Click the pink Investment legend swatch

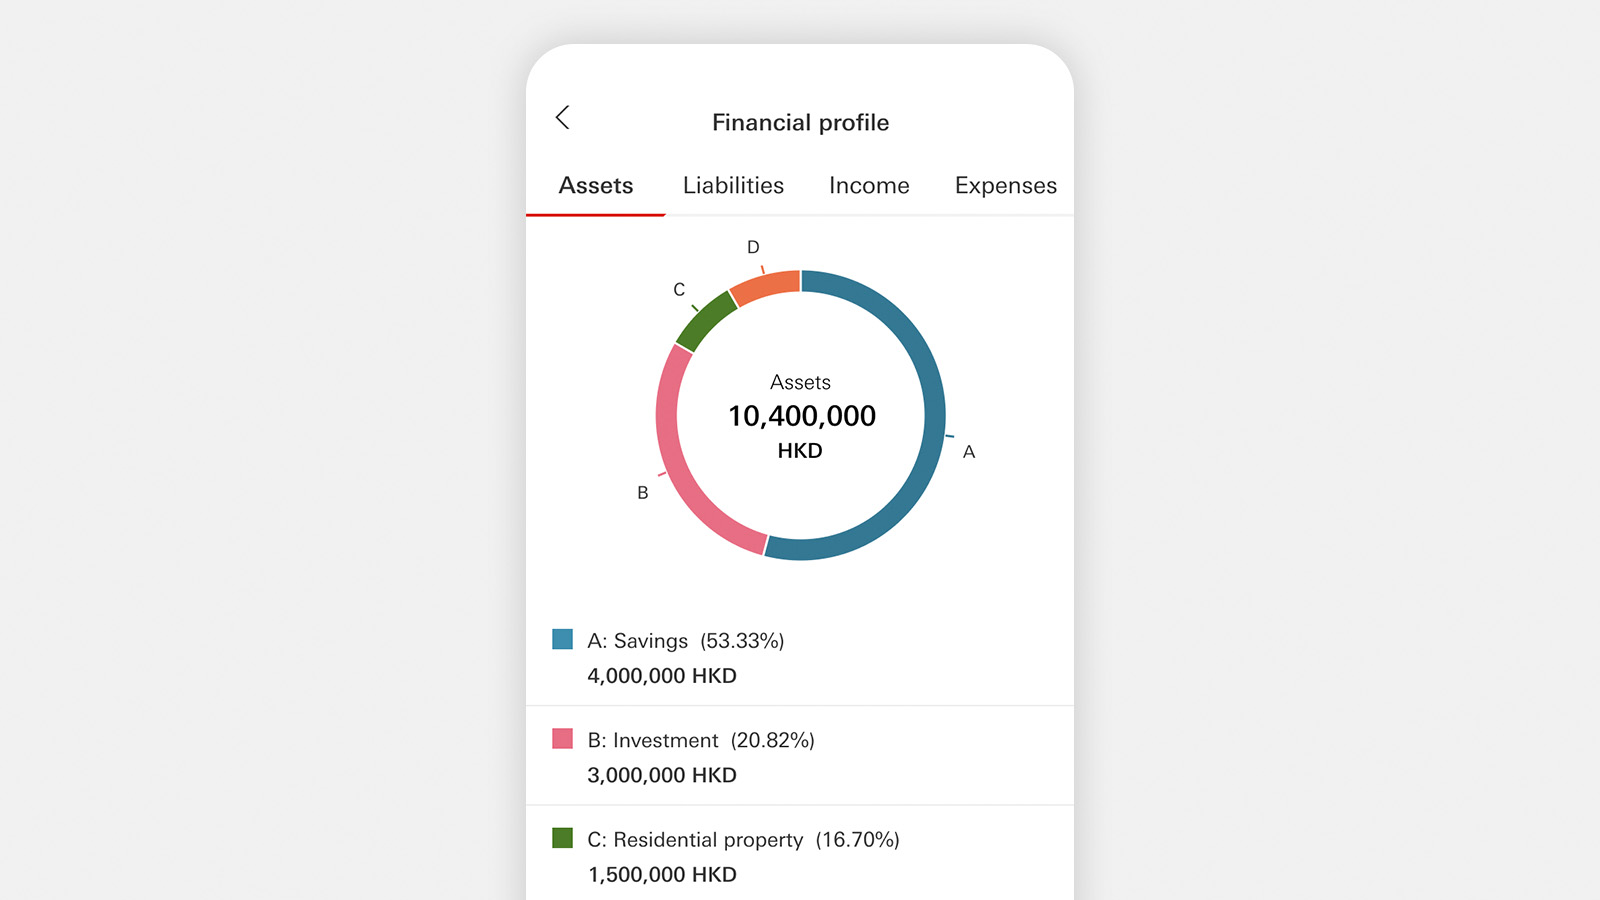tap(563, 739)
